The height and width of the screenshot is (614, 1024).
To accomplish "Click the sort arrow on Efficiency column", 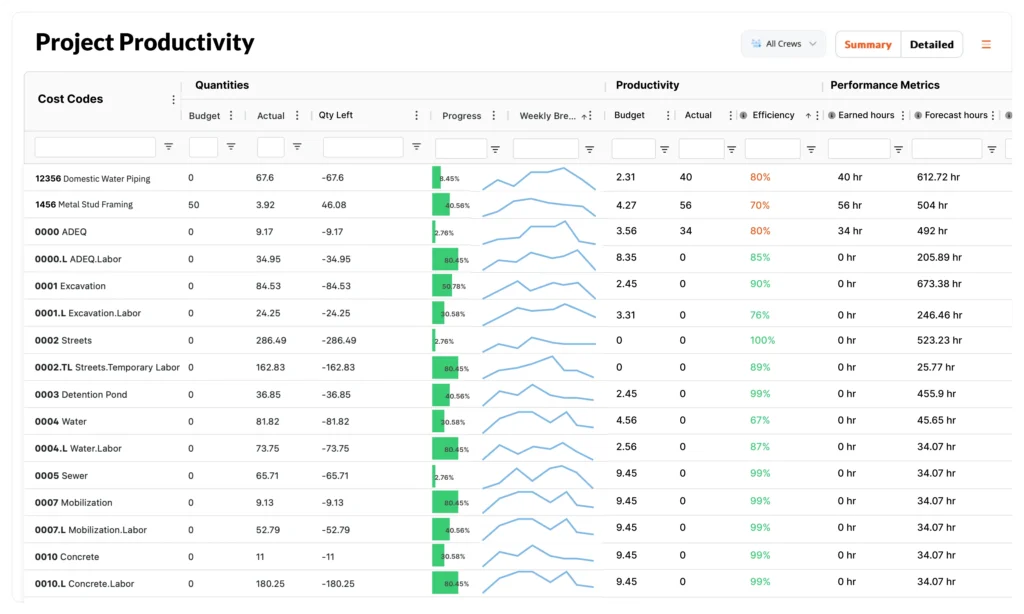I will click(x=808, y=115).
